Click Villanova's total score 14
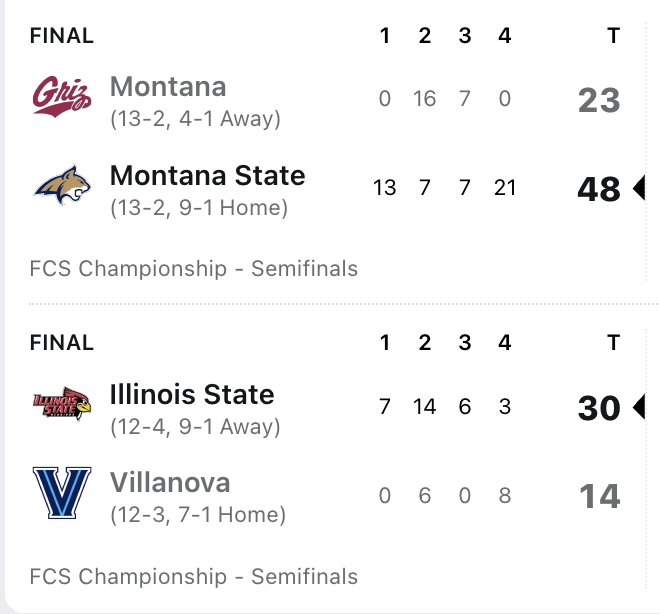The height and width of the screenshot is (614, 660). click(x=600, y=496)
